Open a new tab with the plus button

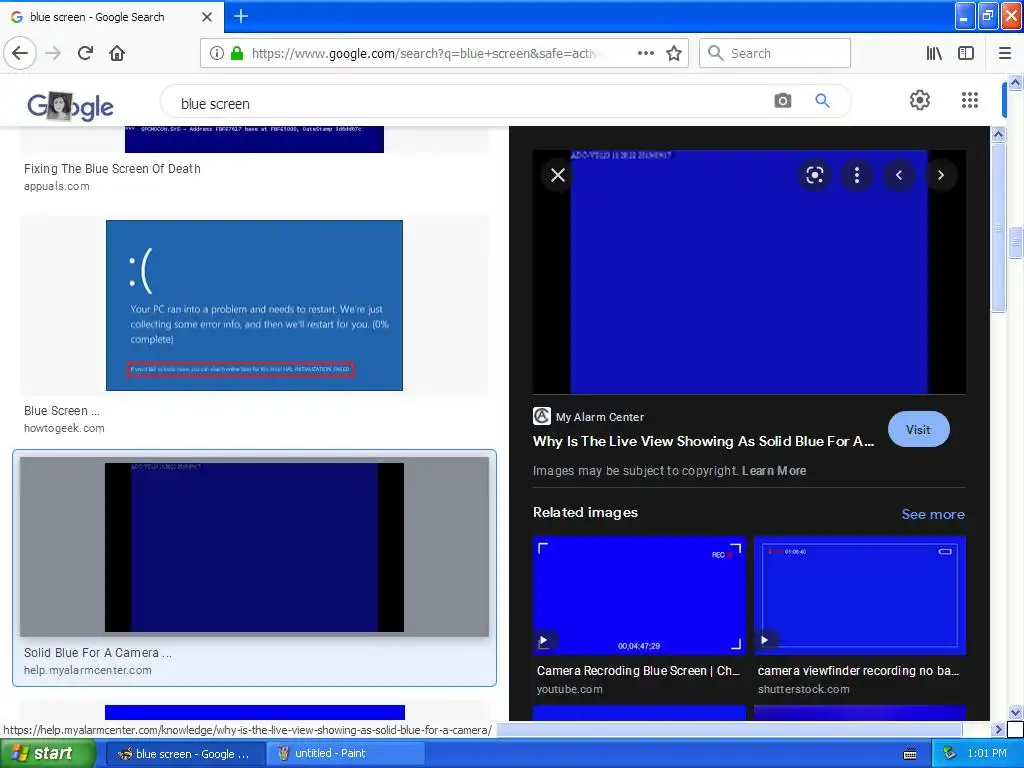(x=240, y=16)
